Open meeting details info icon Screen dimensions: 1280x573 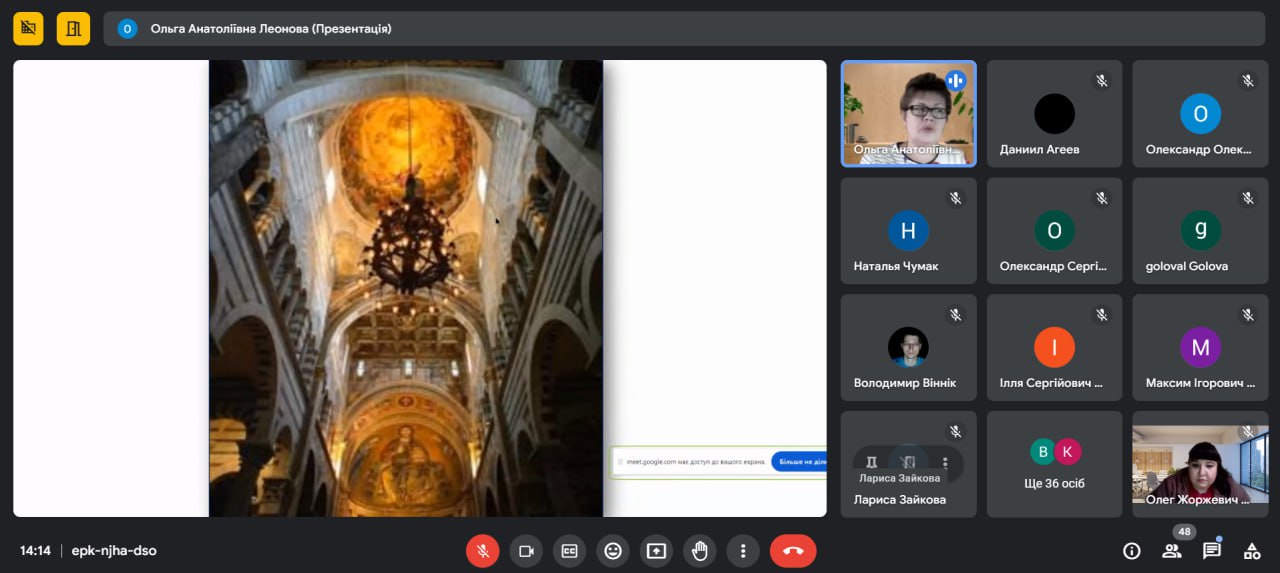1132,551
